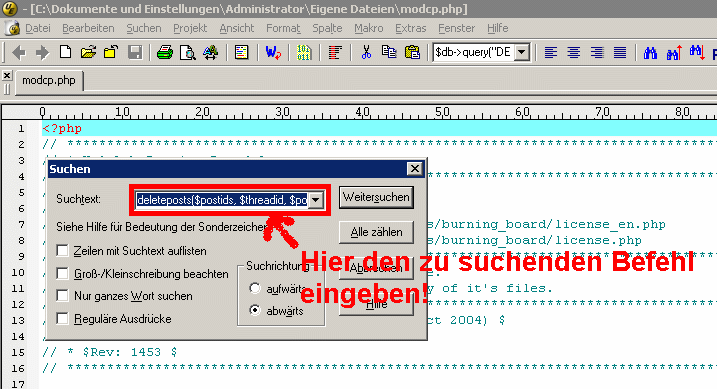The image size is (717, 389).
Task: Expand the toolbar search combo dropdown arrow
Action: [x=521, y=52]
